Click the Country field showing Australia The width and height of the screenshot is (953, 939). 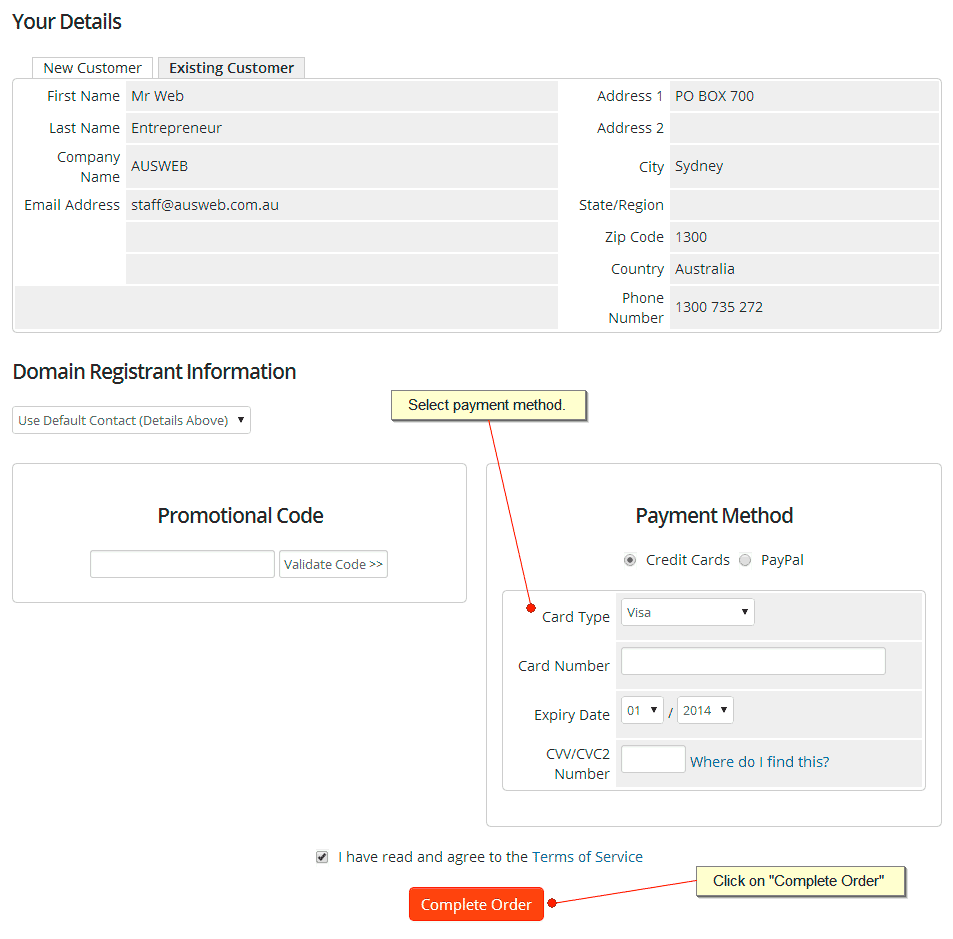click(804, 269)
